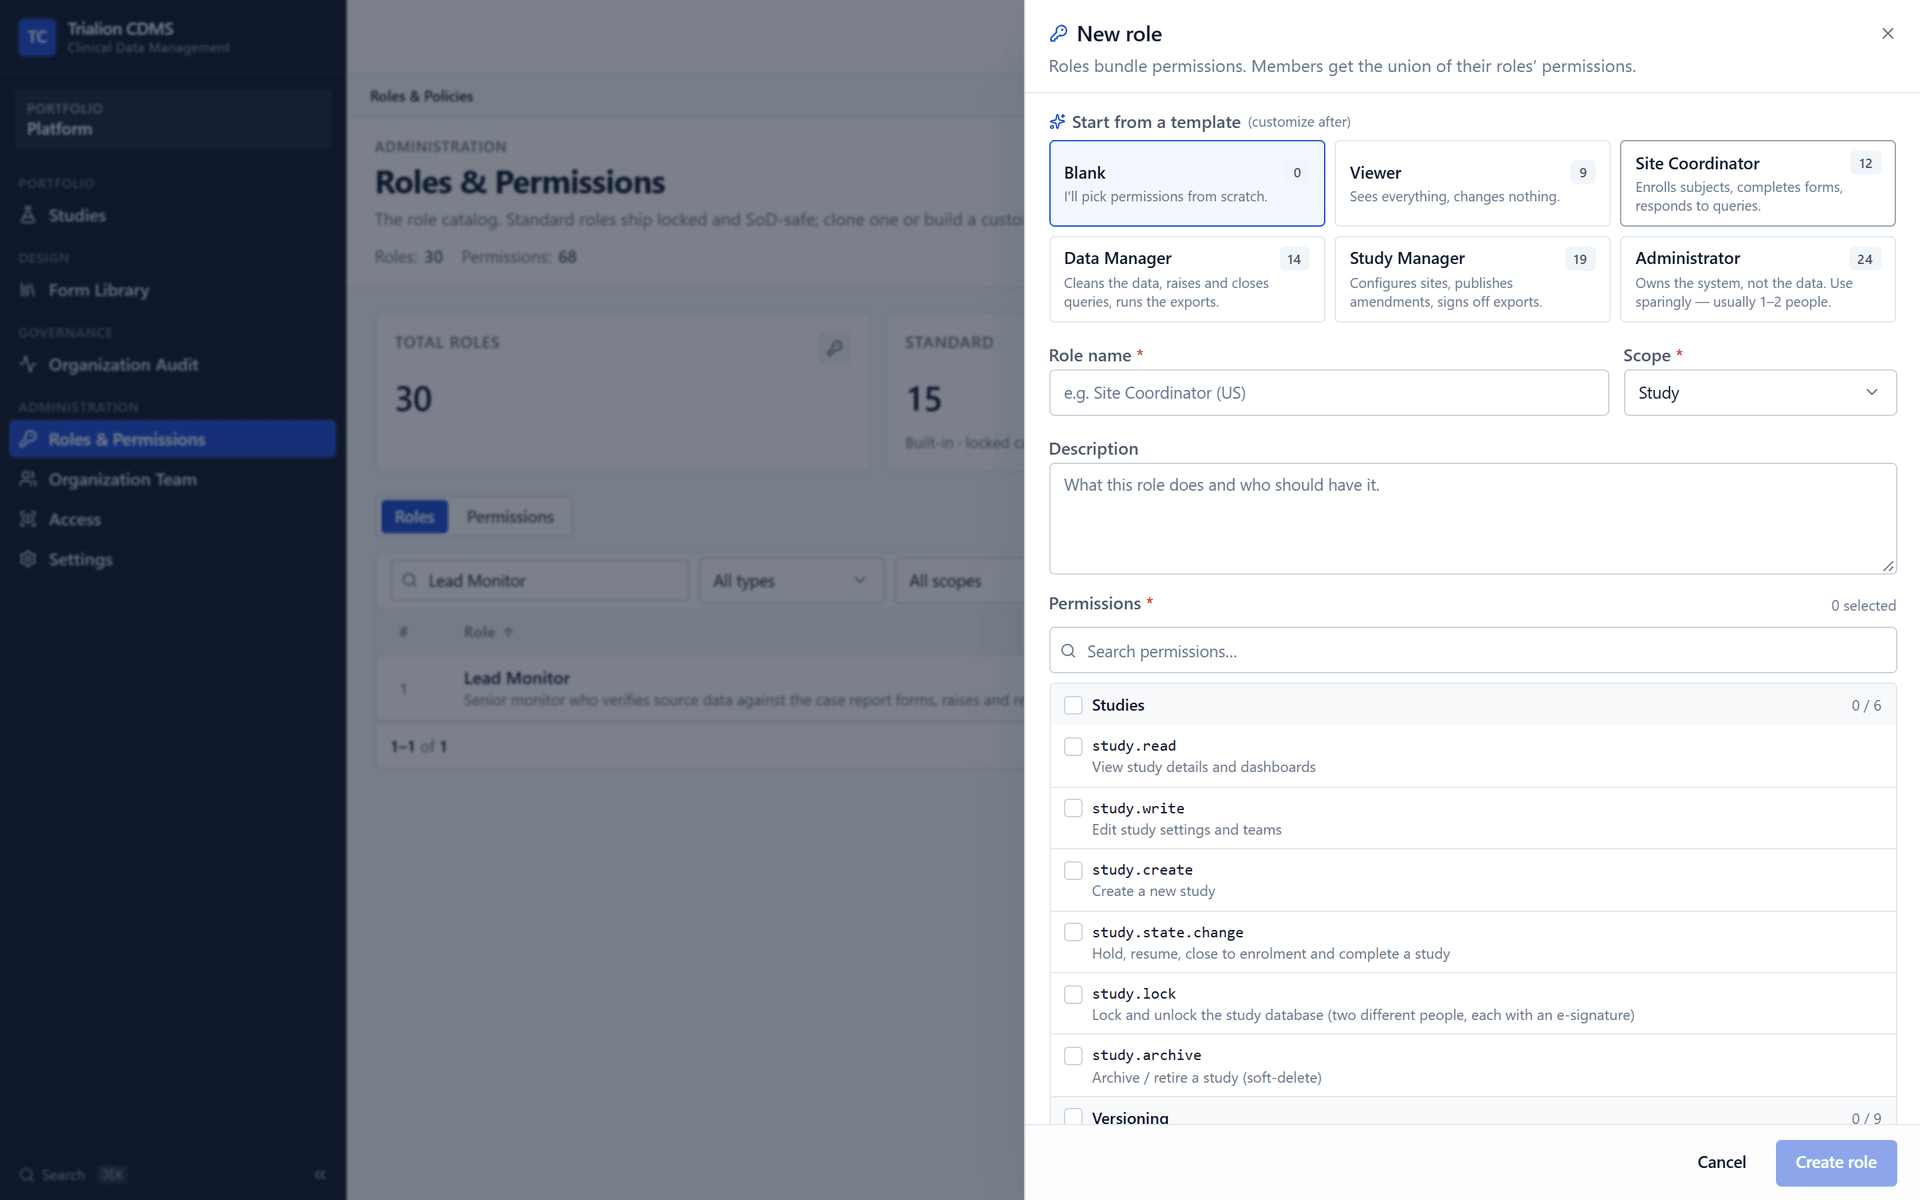Check the study.archive permission checkbox

point(1073,1056)
